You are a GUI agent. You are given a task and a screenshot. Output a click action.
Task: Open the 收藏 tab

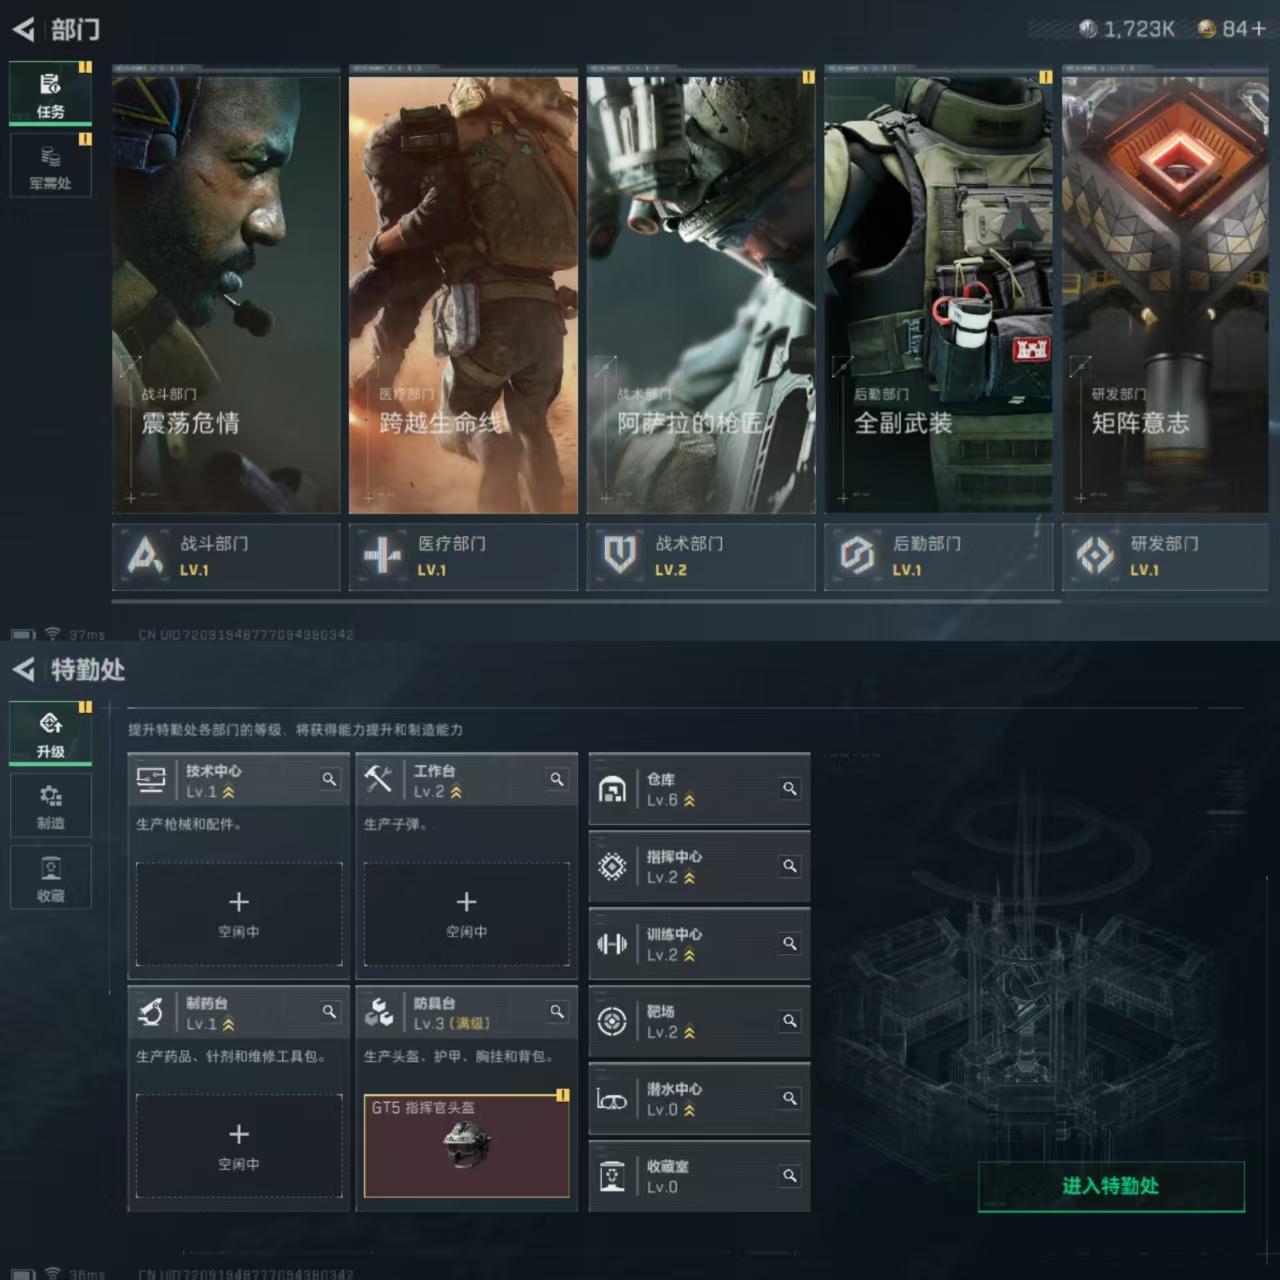coord(50,878)
